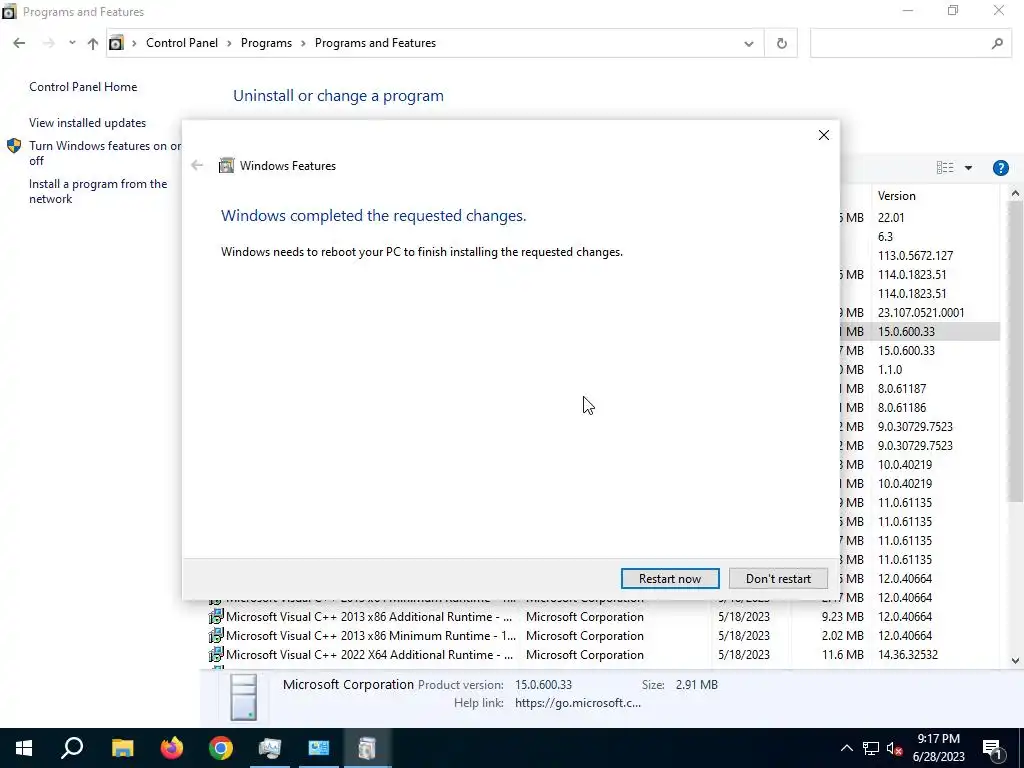The image size is (1024, 768).
Task: Launch Google Chrome from the taskbar
Action: coord(221,748)
